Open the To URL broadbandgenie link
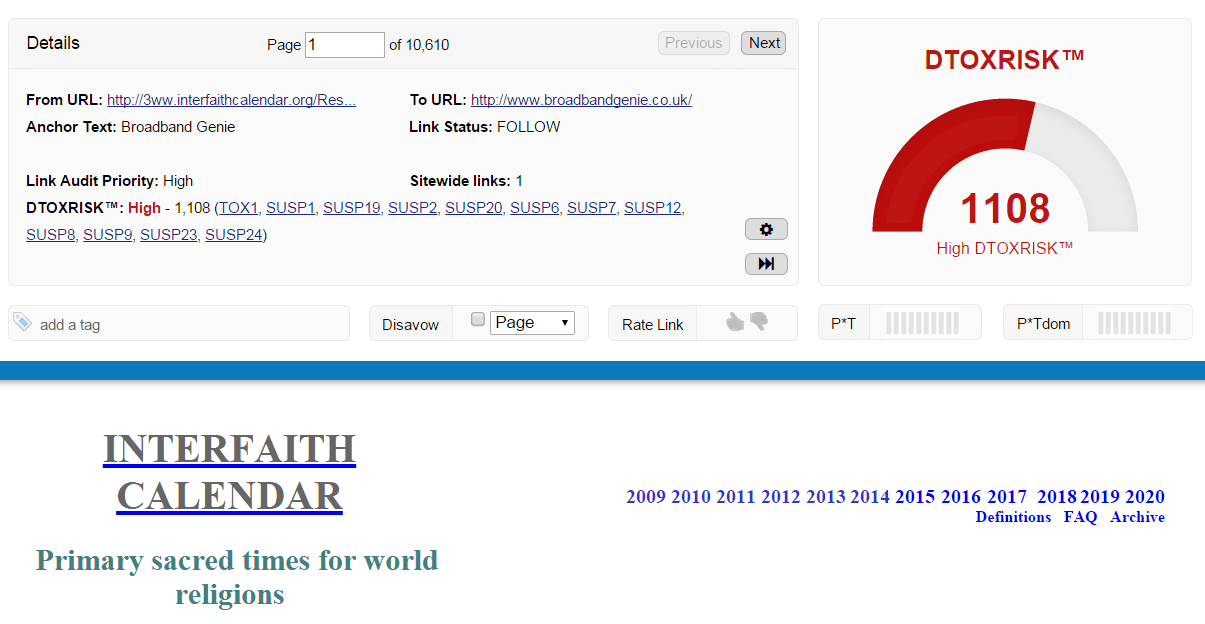The height and width of the screenshot is (624, 1205). click(x=581, y=100)
